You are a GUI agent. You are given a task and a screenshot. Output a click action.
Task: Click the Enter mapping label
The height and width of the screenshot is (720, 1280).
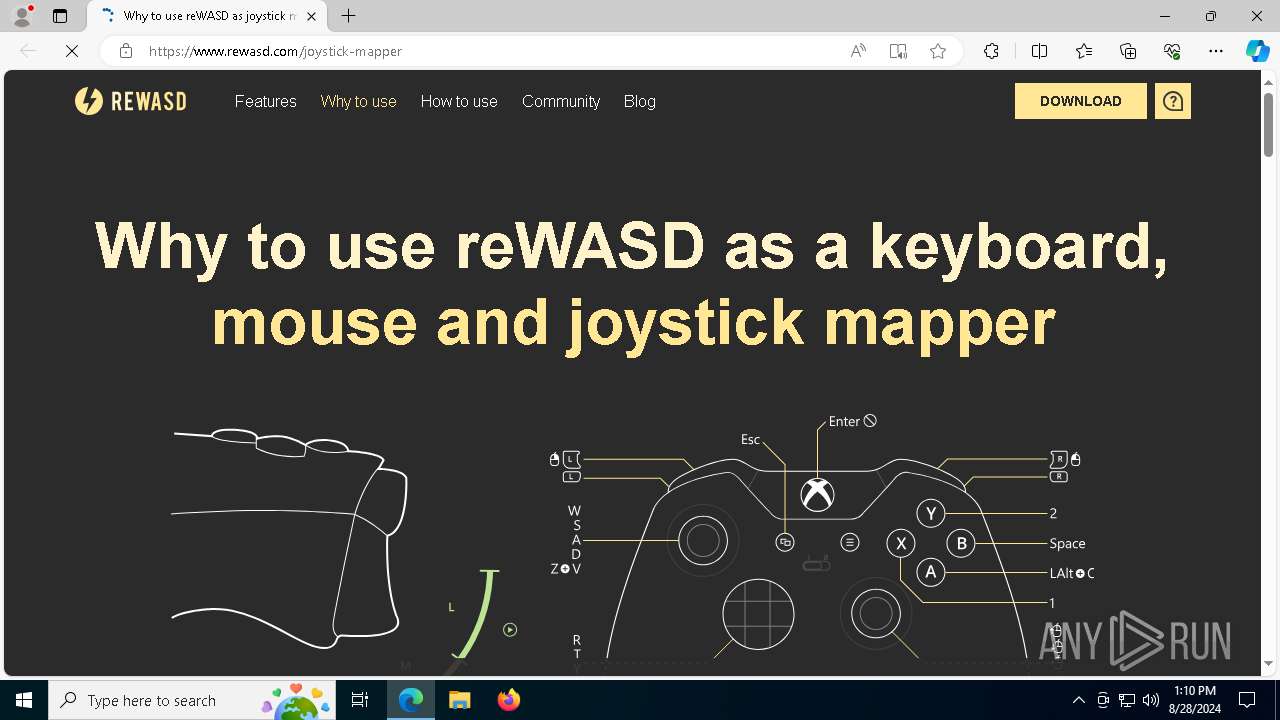point(853,421)
